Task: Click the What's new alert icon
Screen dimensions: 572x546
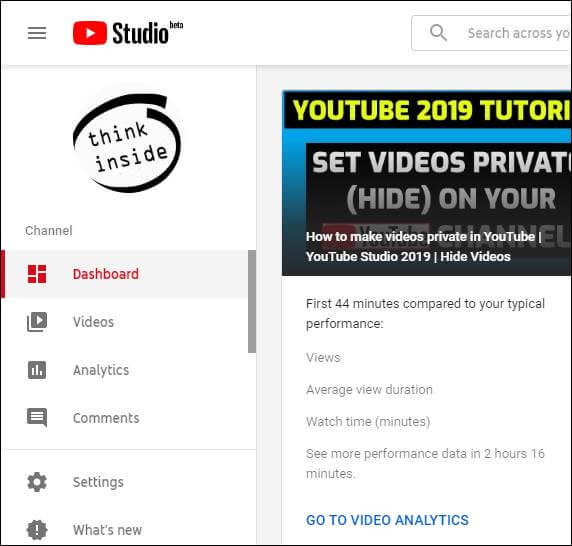Action: click(x=37, y=530)
